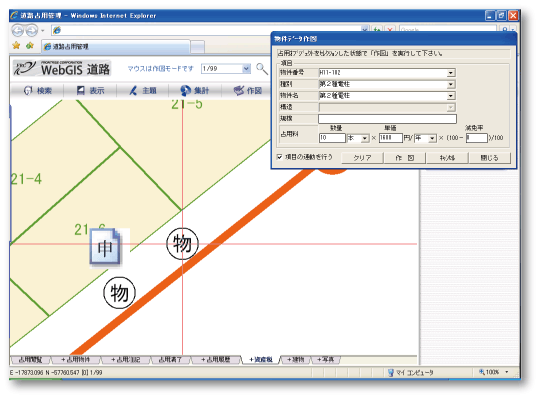
Task: Select the 占用閲覧 bottom tab
Action: (30, 360)
